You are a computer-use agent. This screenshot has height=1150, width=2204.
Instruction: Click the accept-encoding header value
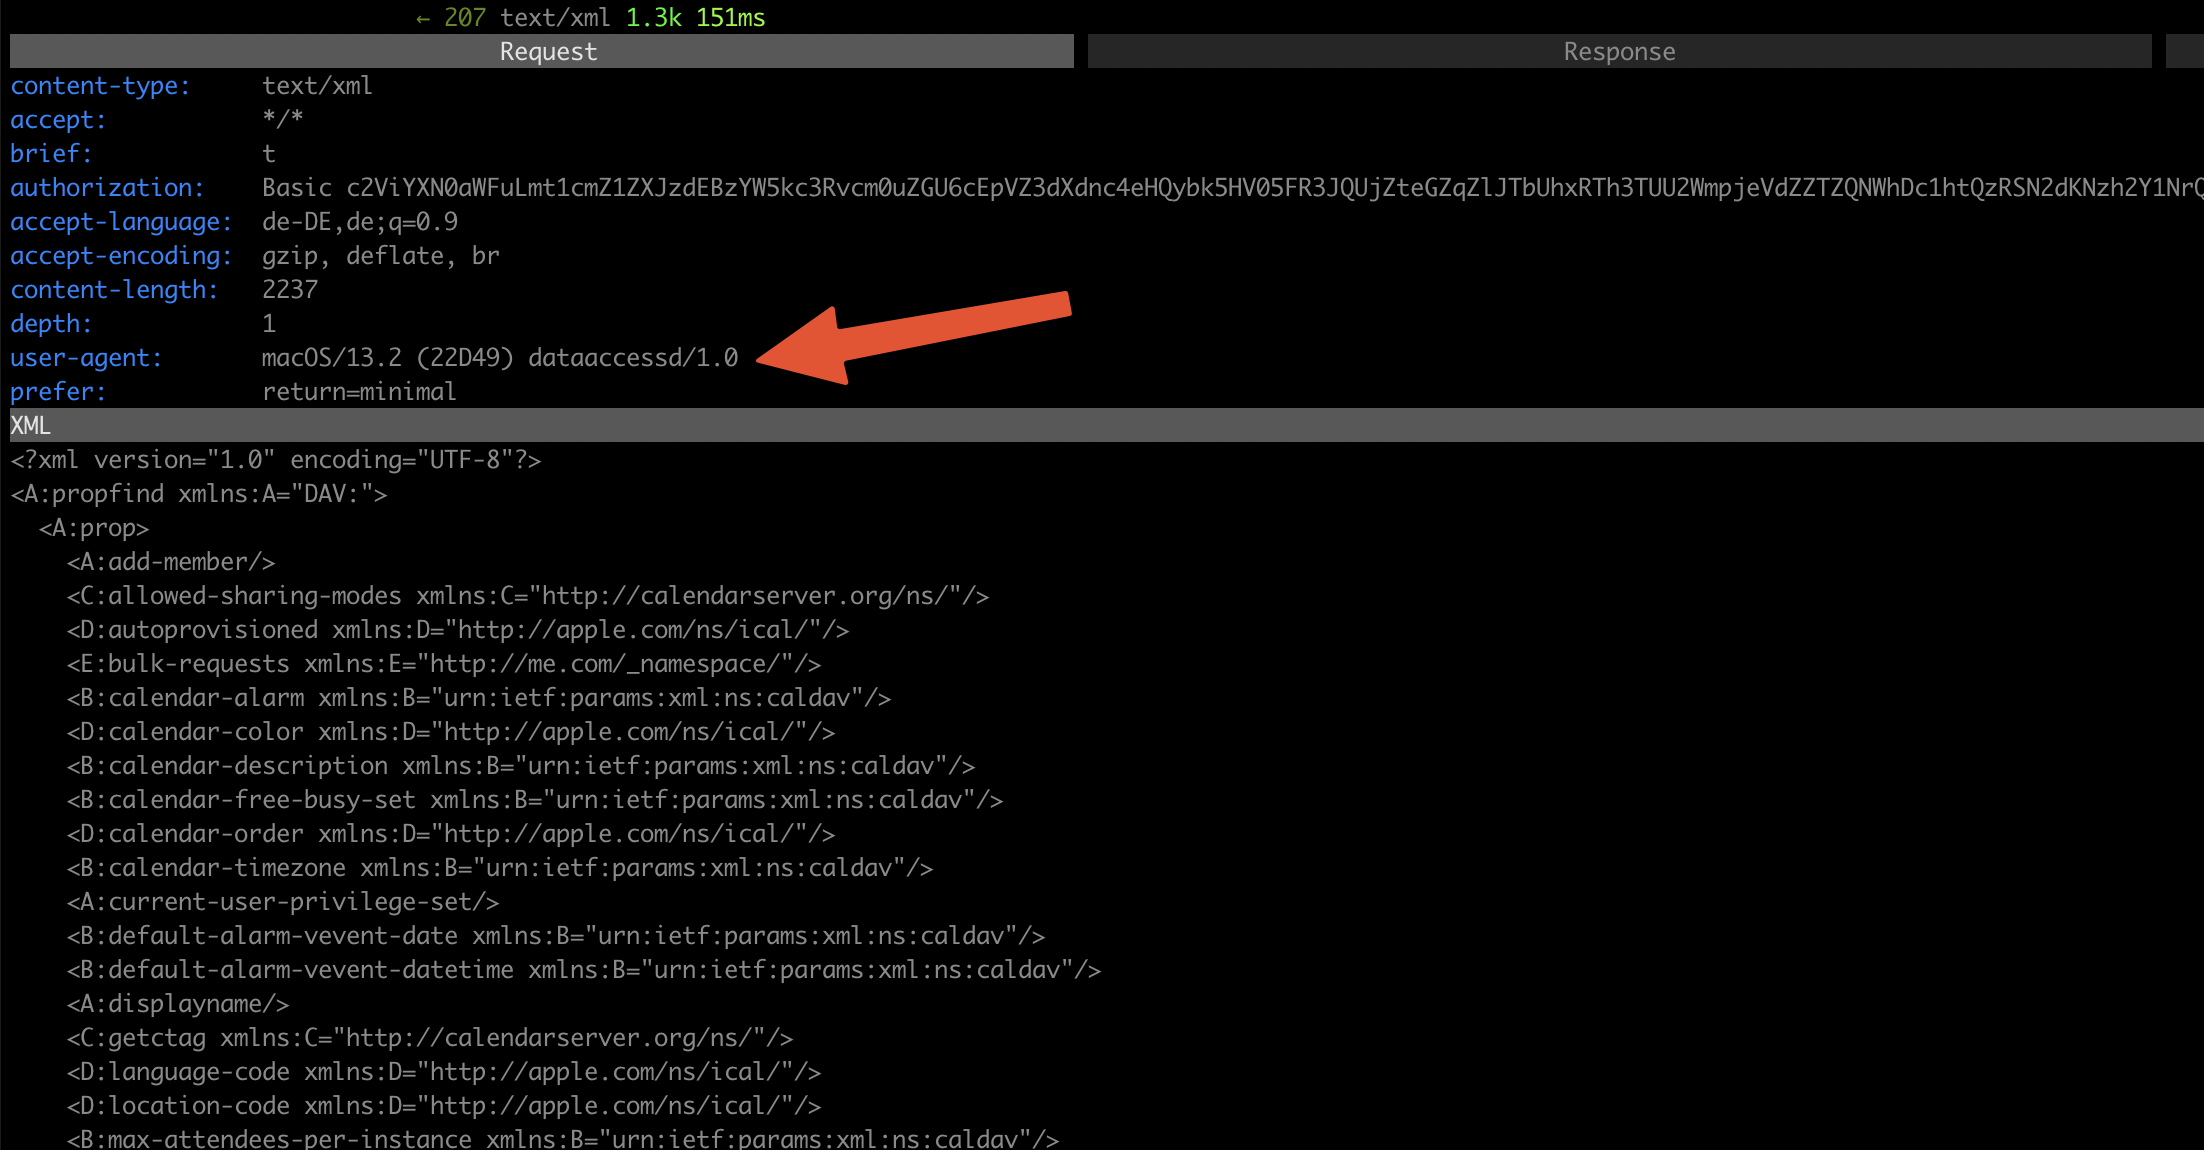(x=380, y=256)
